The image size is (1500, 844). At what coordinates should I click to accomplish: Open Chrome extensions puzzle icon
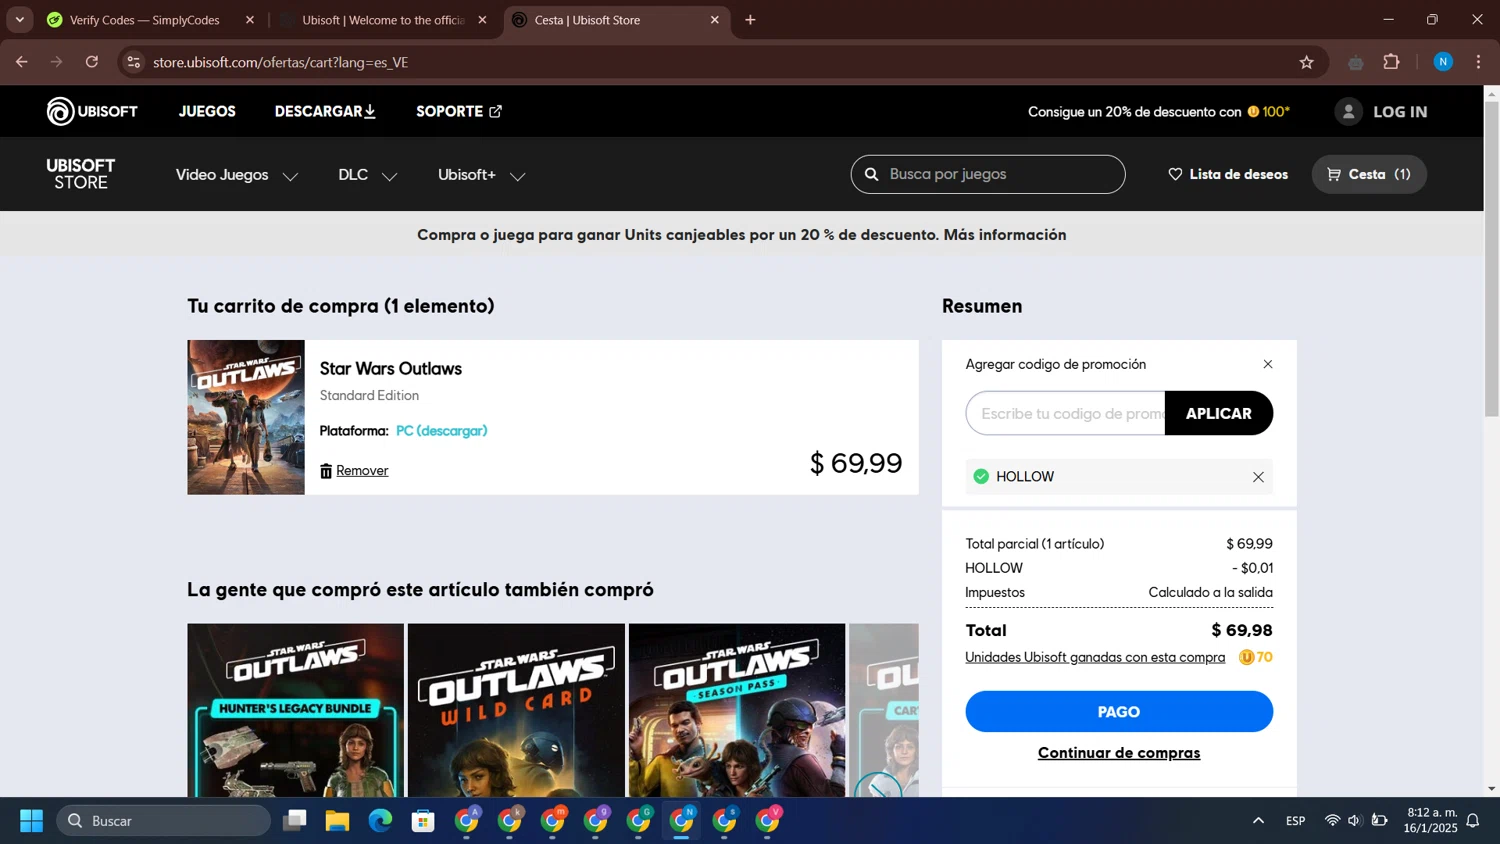coord(1391,62)
